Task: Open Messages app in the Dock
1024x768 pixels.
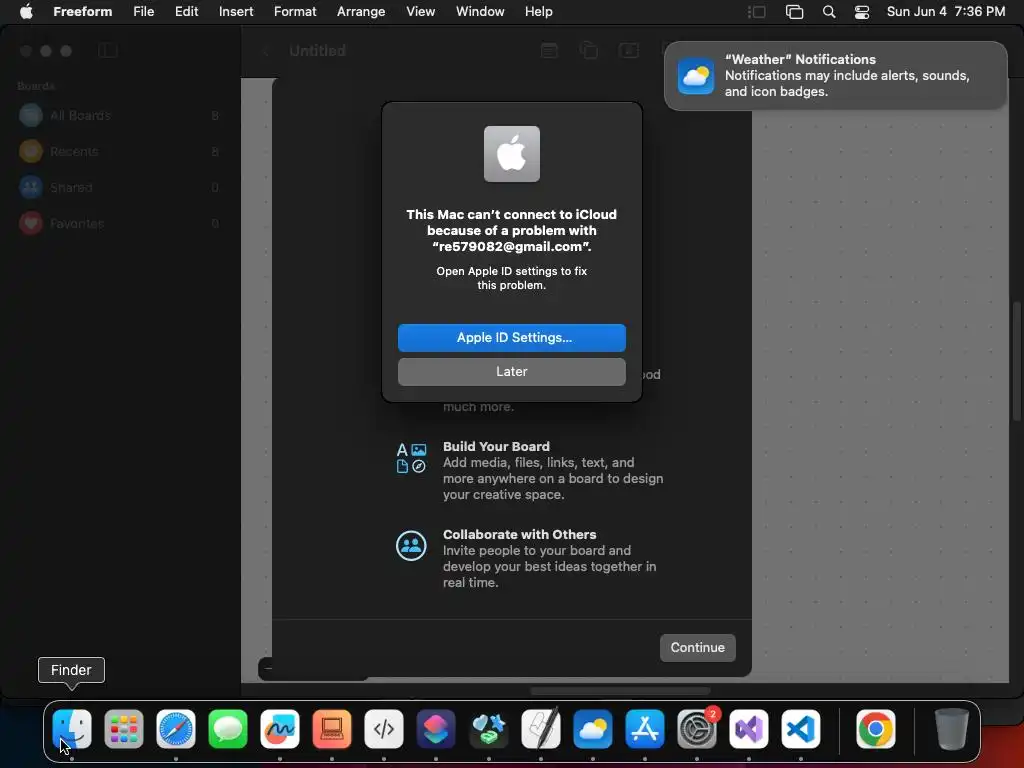Action: (x=228, y=729)
